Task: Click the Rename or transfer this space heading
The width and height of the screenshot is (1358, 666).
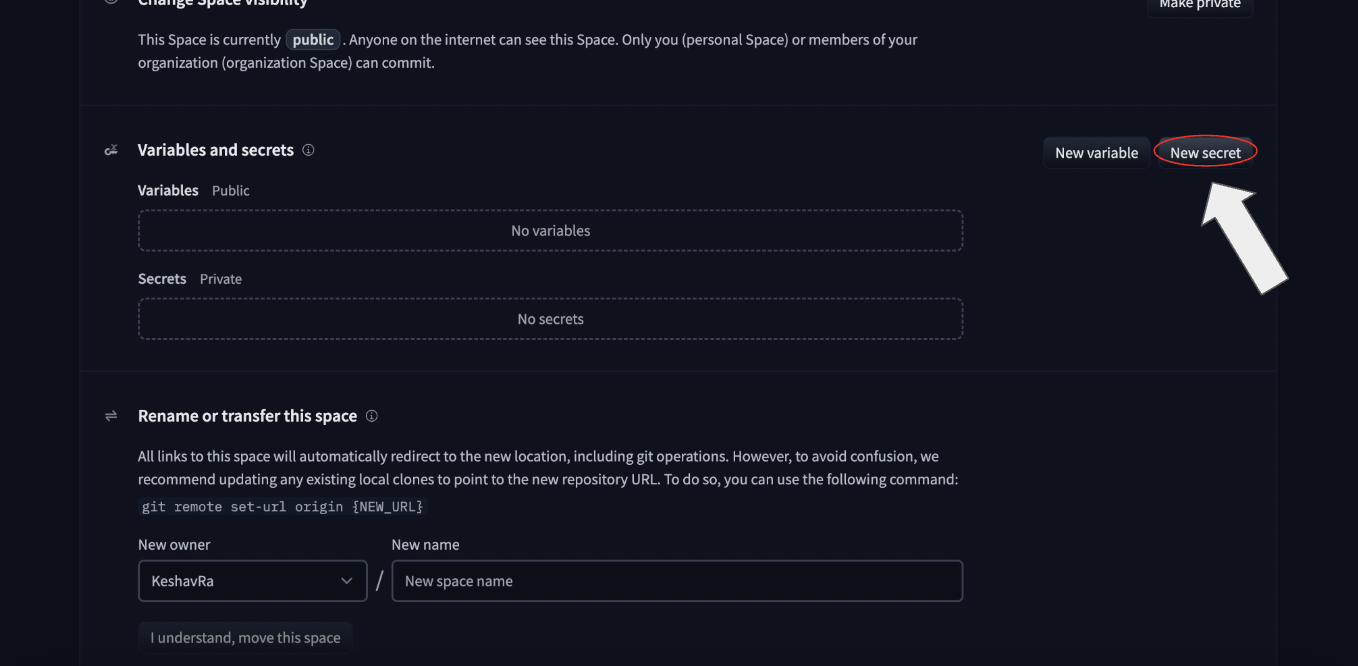Action: tap(247, 416)
